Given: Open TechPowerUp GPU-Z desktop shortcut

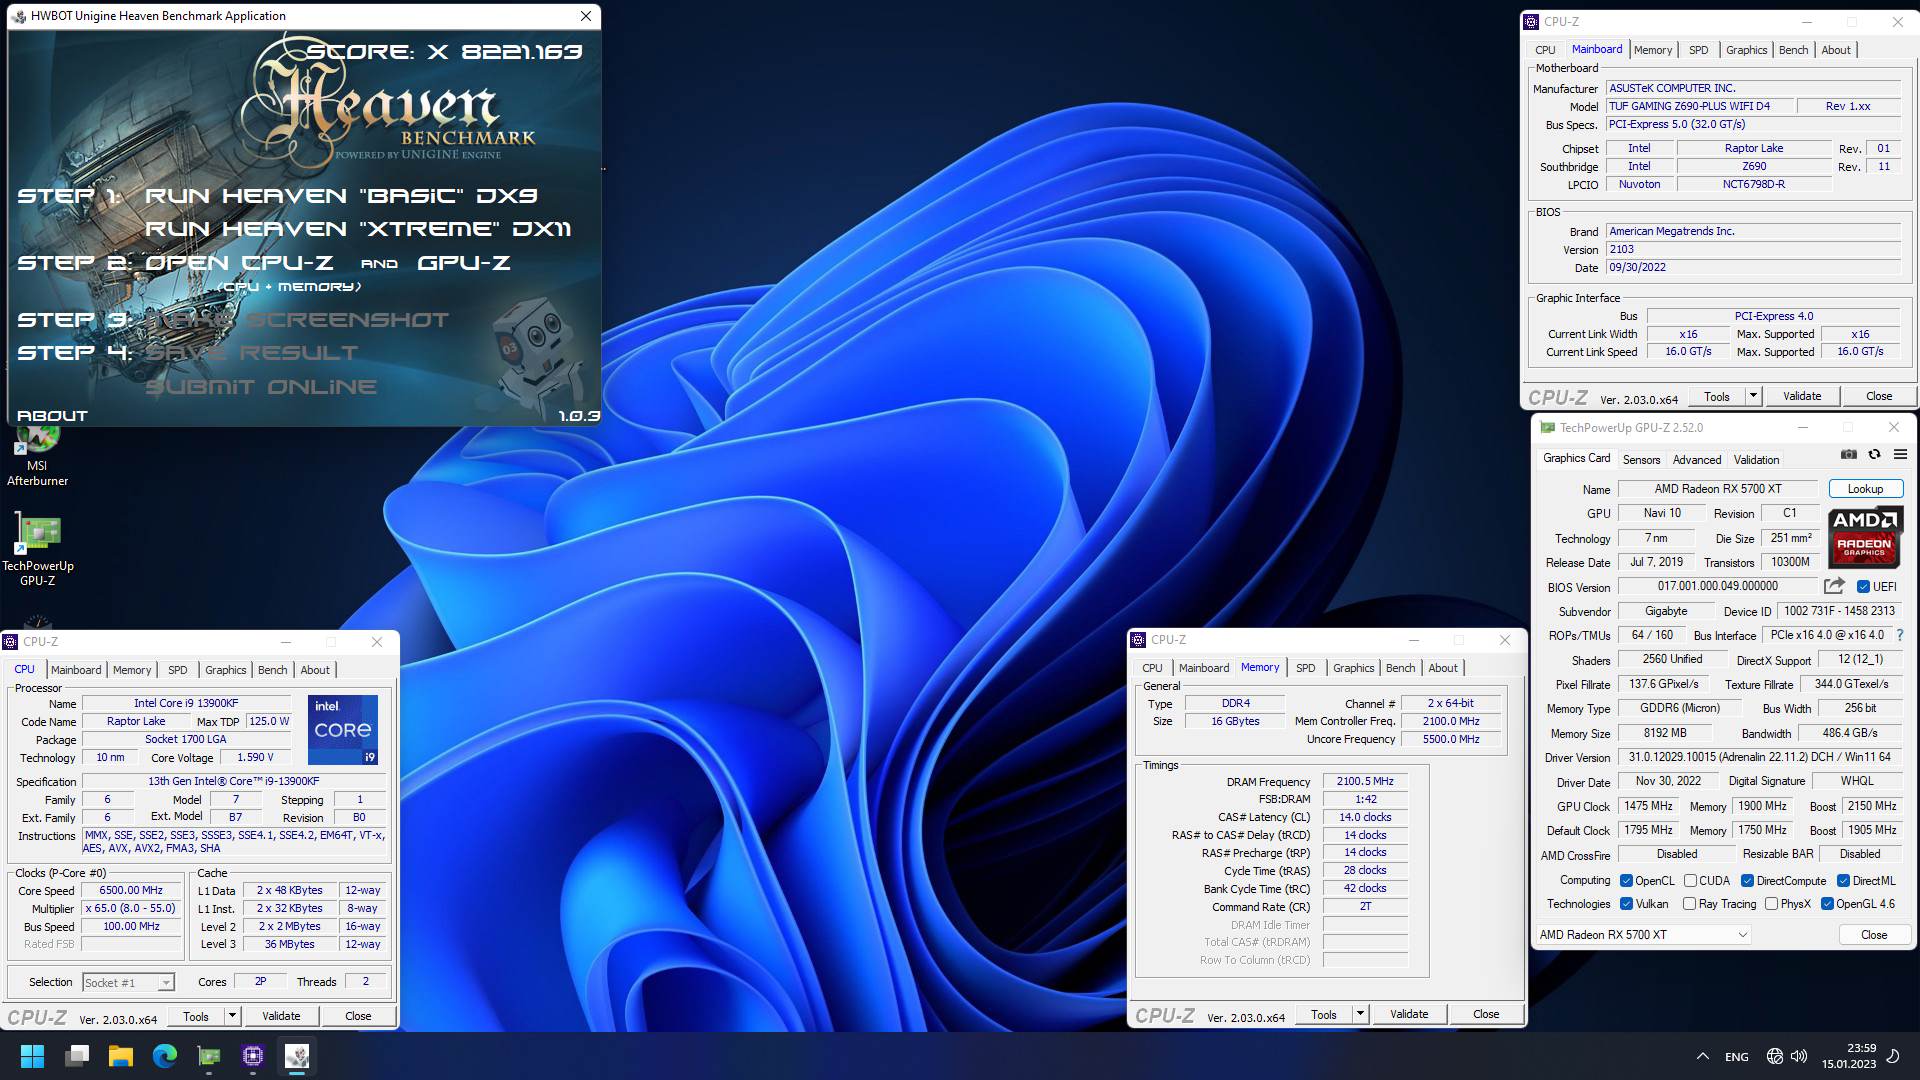Looking at the screenshot, I should (37, 550).
